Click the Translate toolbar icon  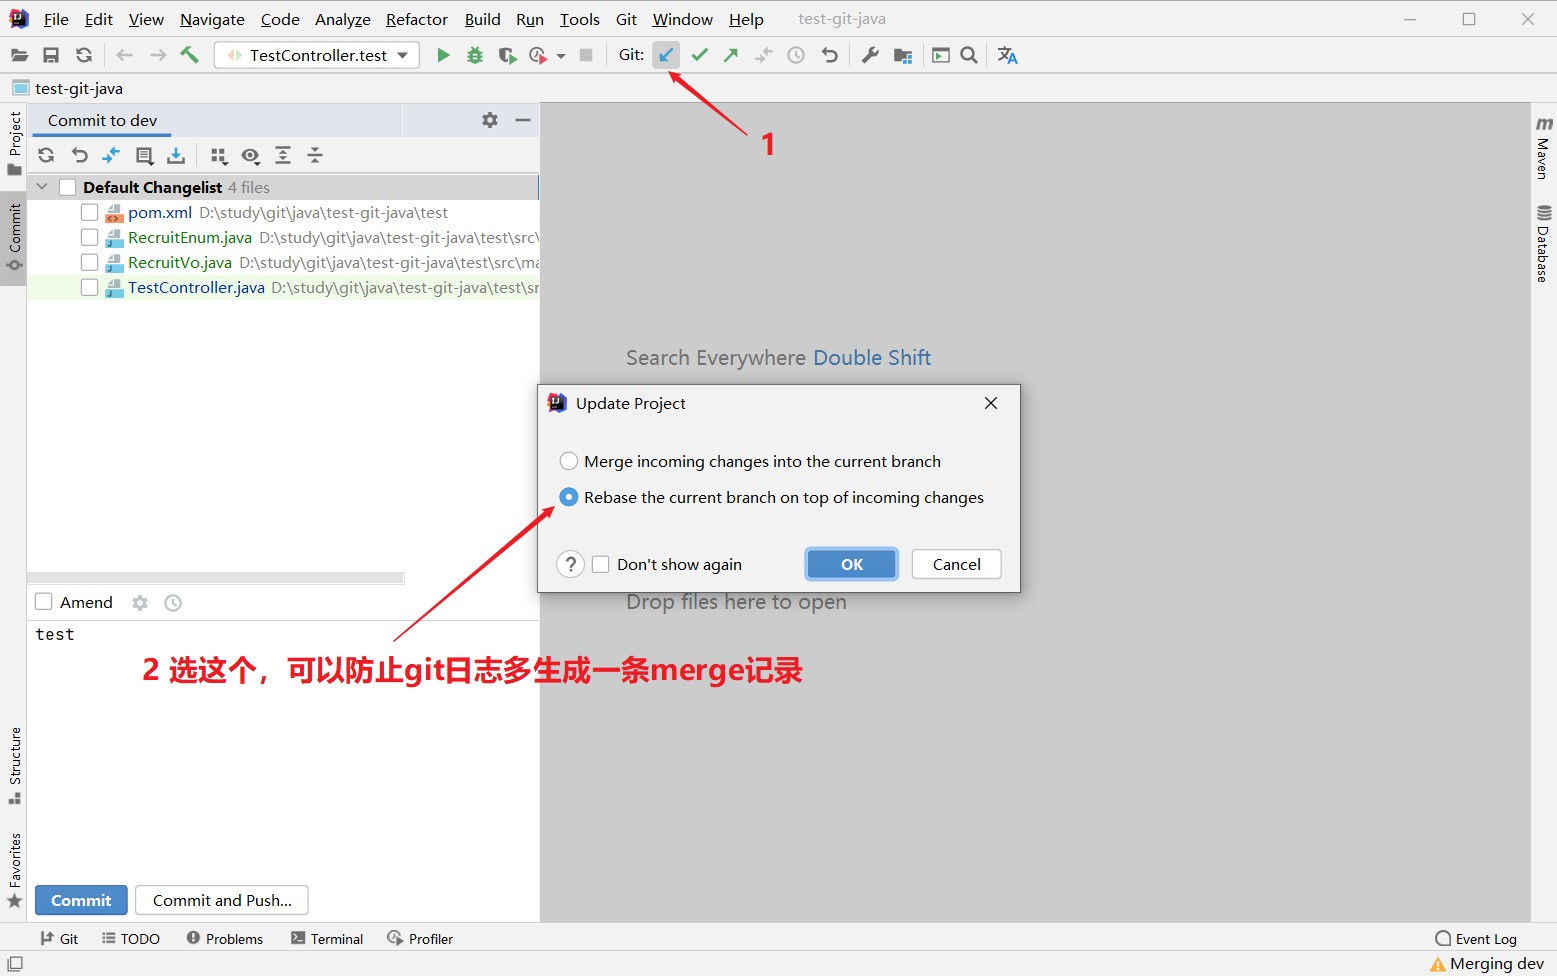[x=1007, y=55]
